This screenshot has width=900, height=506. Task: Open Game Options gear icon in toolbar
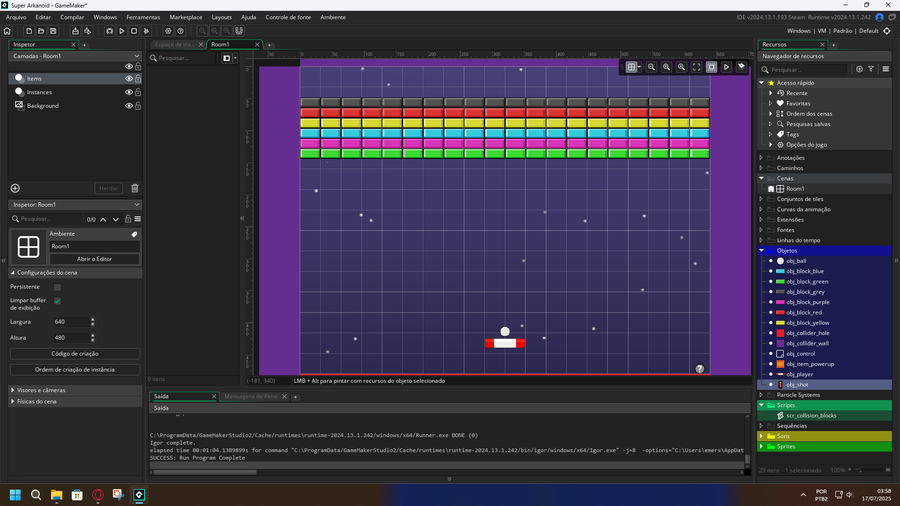[168, 31]
